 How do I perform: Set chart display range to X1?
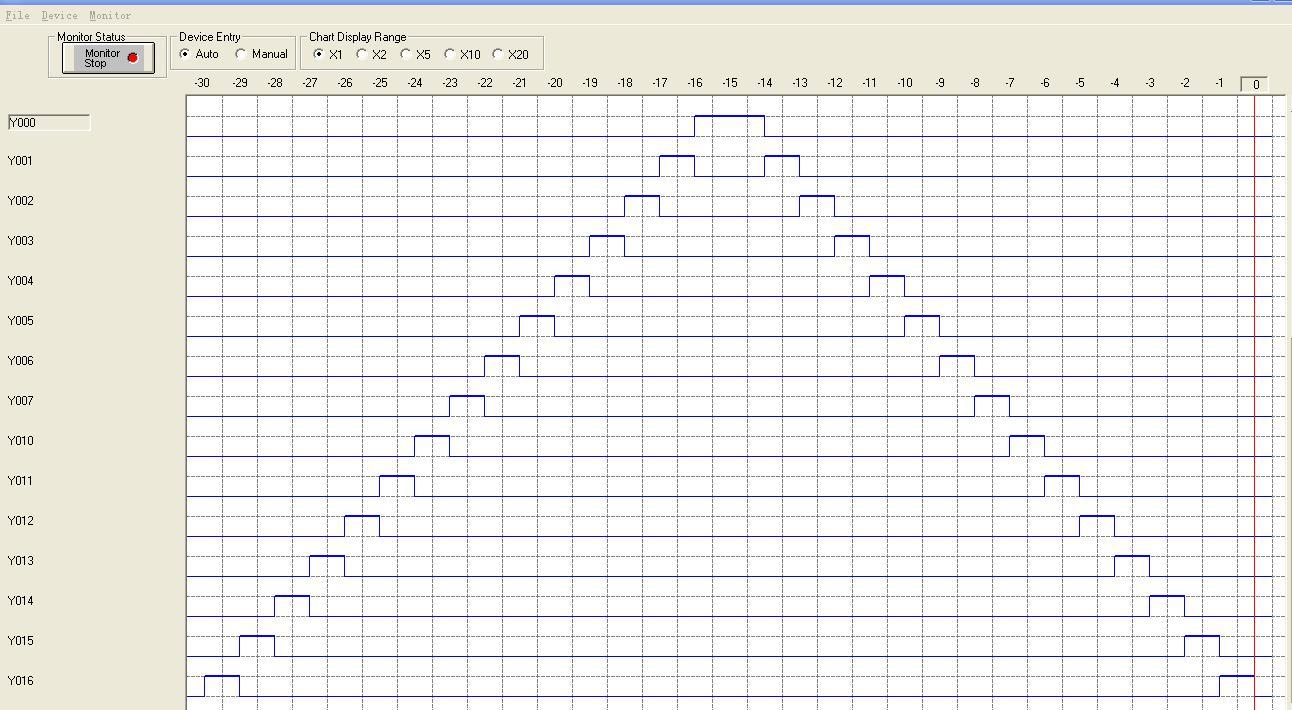tap(319, 54)
